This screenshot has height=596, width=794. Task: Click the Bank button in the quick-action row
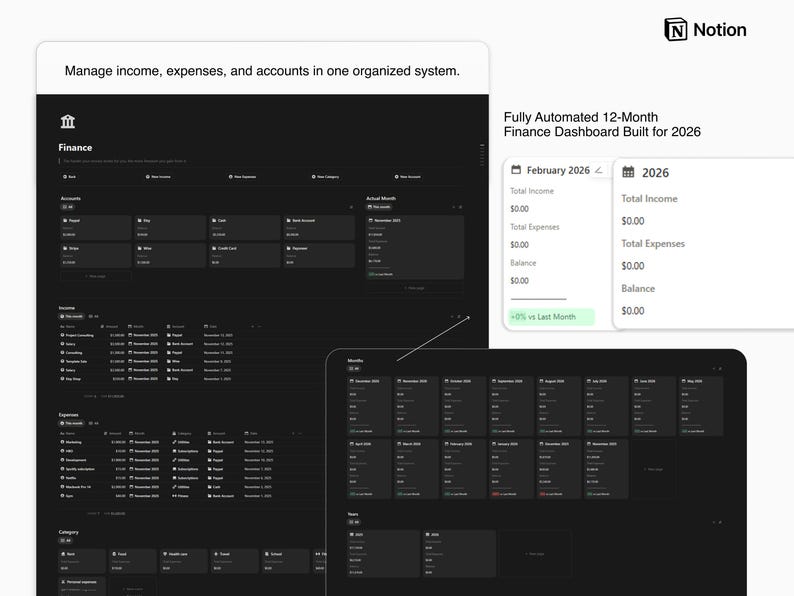point(69,177)
